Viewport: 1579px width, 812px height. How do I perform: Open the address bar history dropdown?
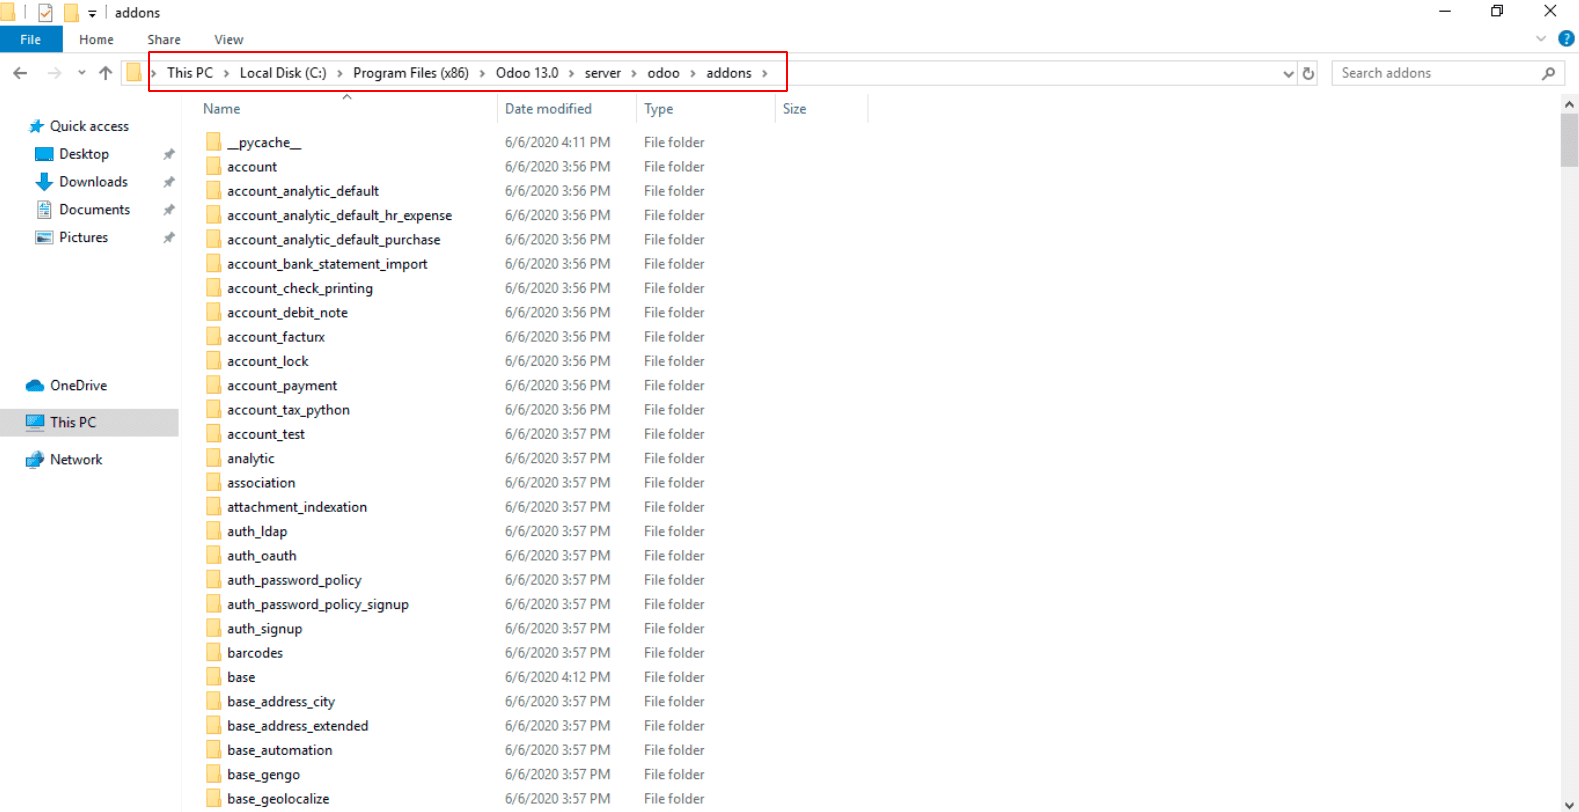point(1288,73)
